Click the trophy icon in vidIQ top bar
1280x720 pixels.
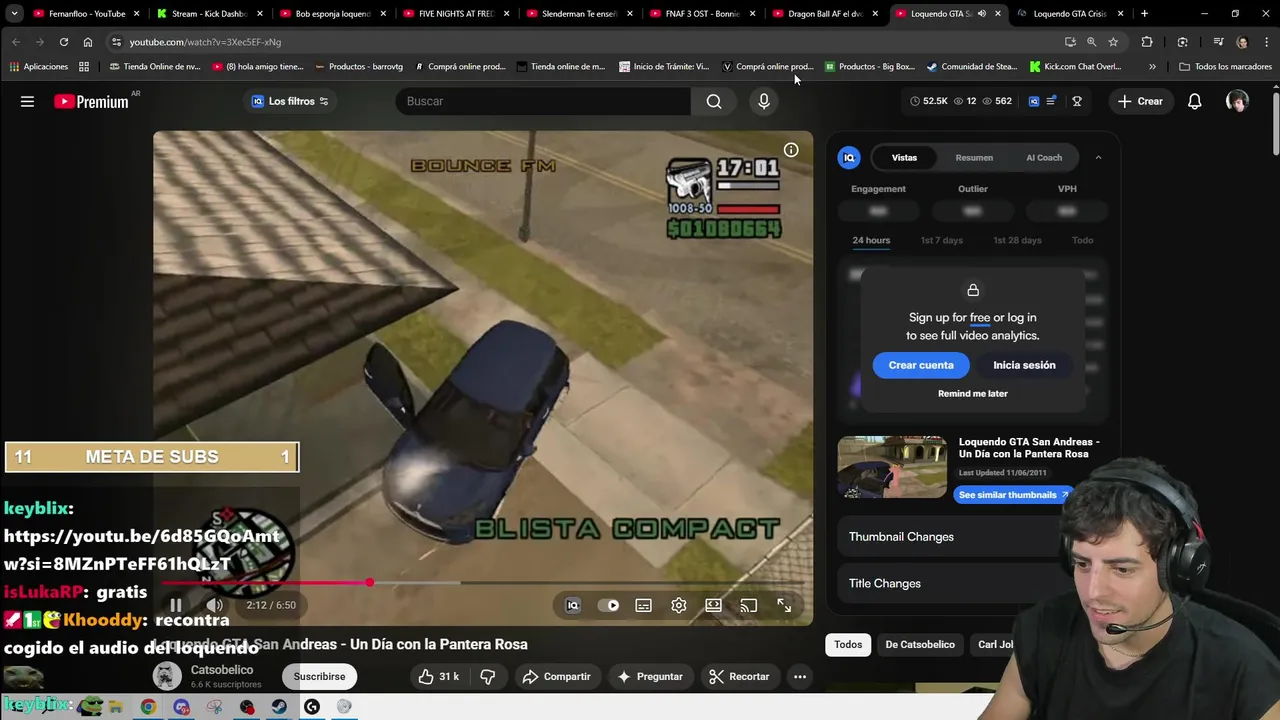(1077, 101)
